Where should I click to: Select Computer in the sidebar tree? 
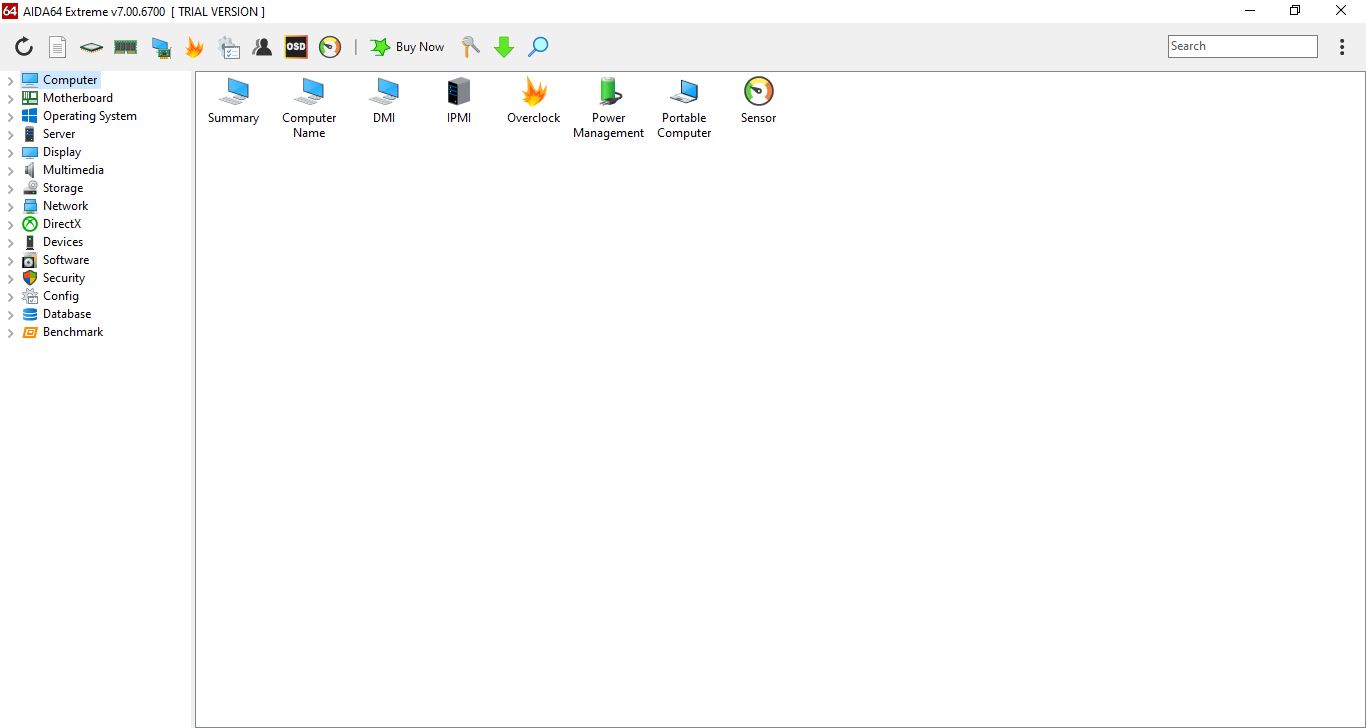(x=60, y=80)
